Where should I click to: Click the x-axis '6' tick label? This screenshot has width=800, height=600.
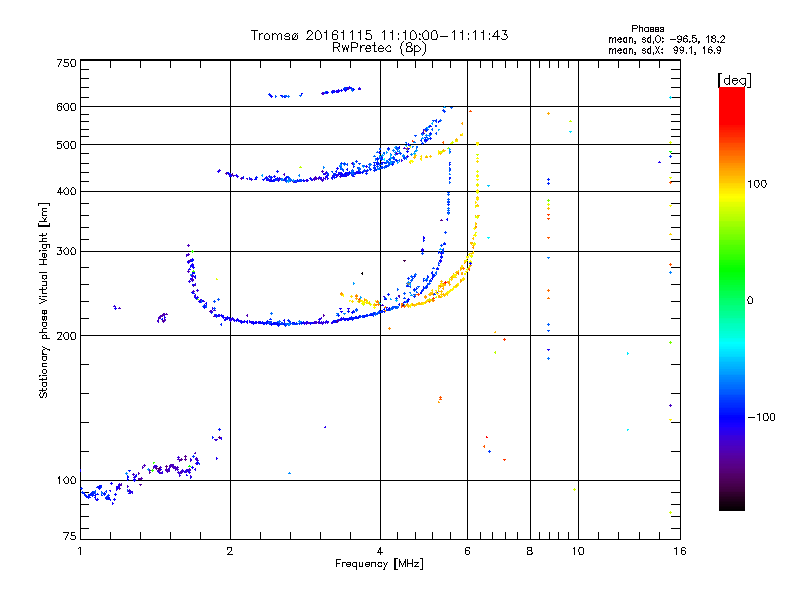coord(467,551)
